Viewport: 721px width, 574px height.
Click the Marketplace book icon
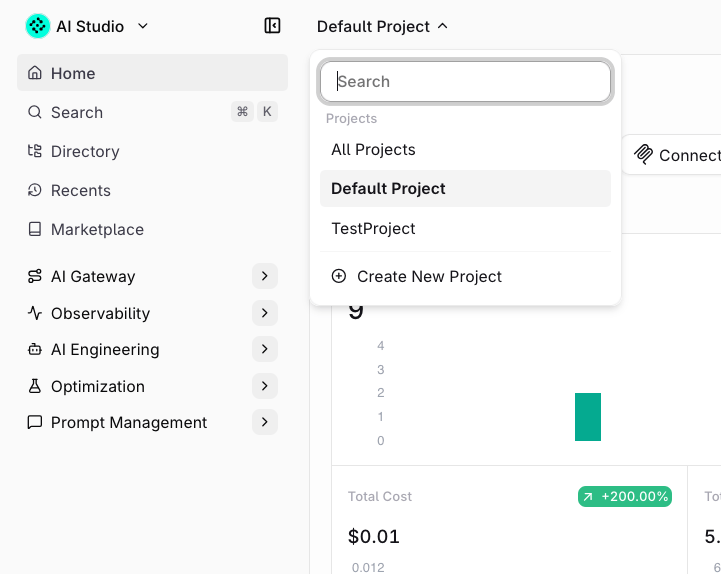[x=34, y=229]
